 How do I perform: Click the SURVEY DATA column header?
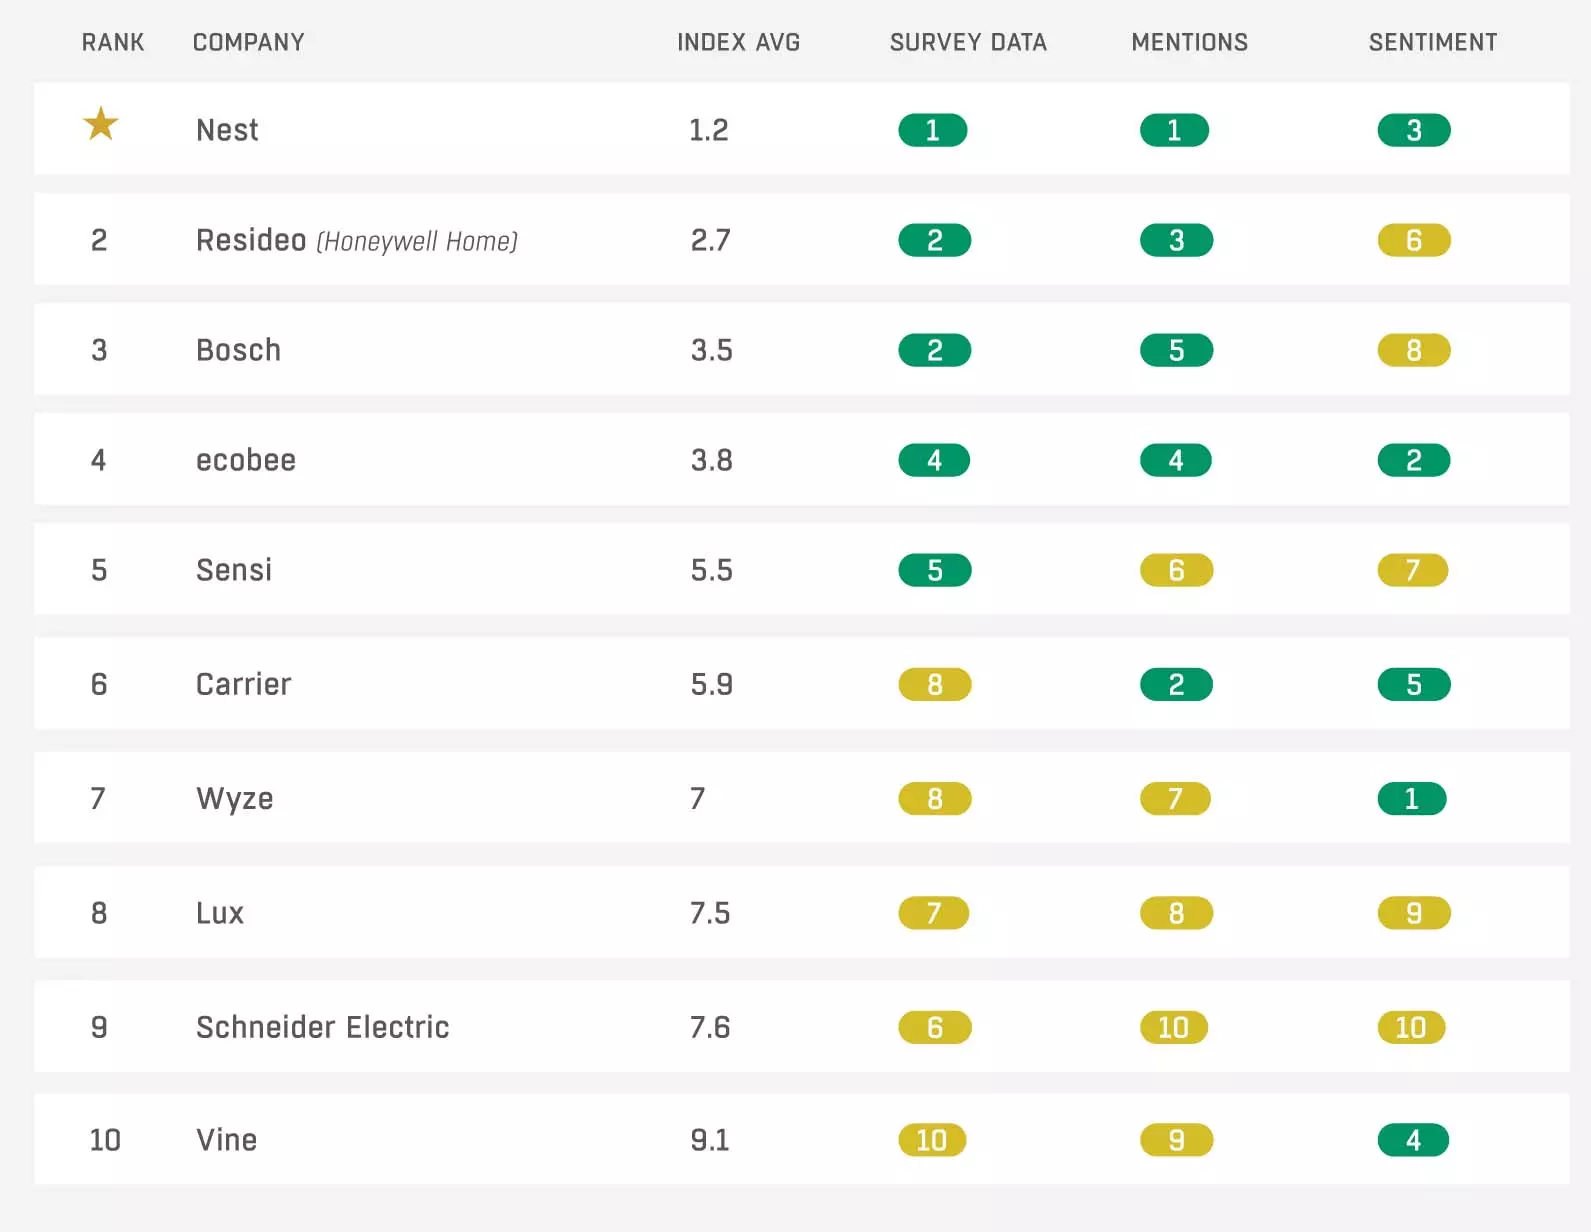[x=968, y=42]
